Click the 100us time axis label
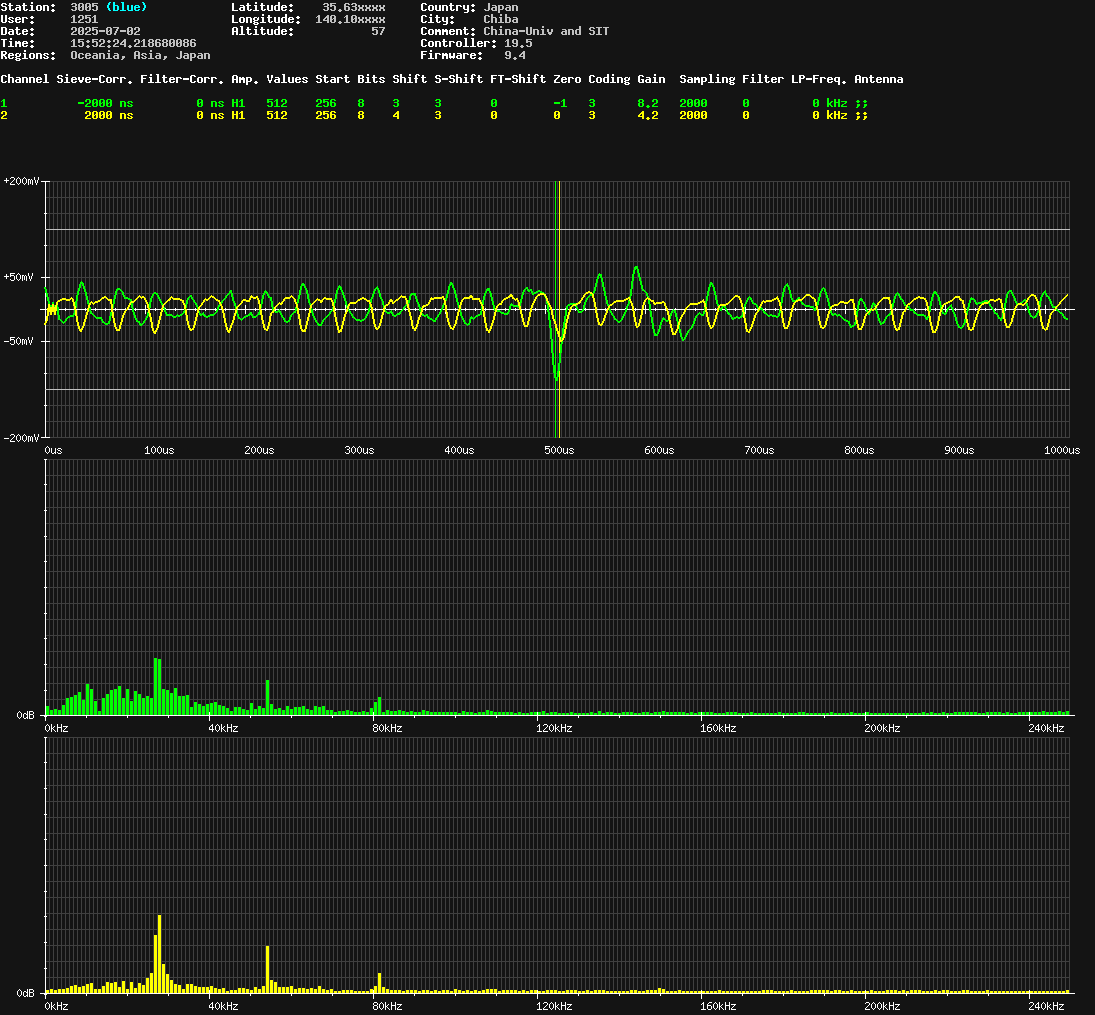This screenshot has width=1095, height=1015. point(159,451)
